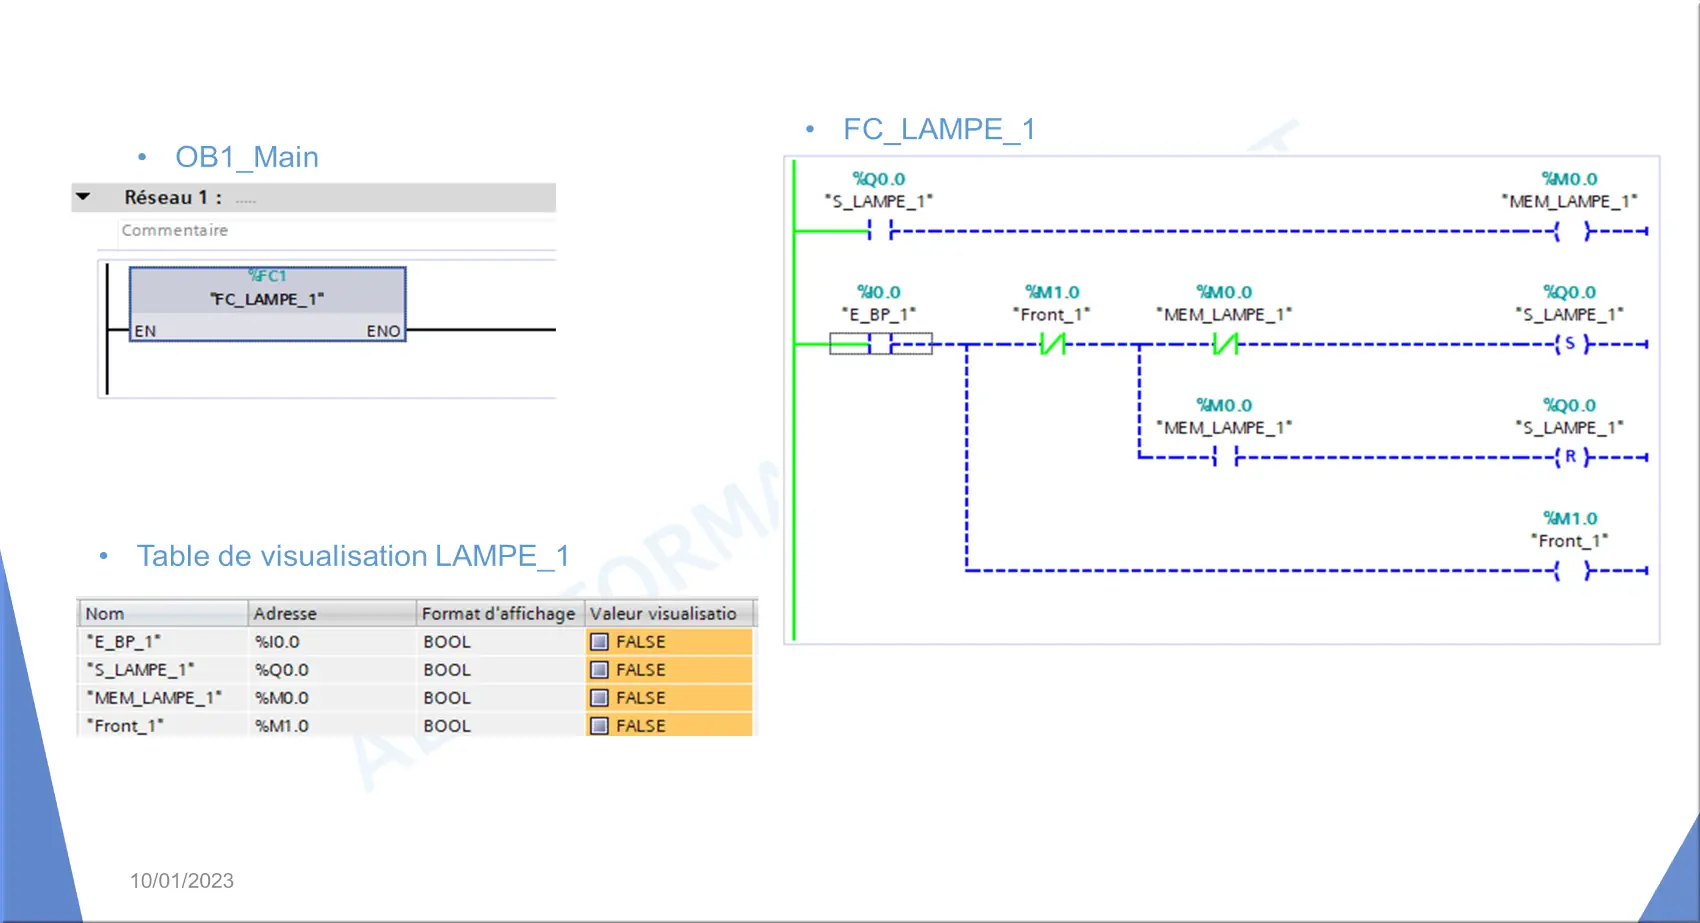Click the %M1.0 address above Front_1 contact

point(1052,292)
